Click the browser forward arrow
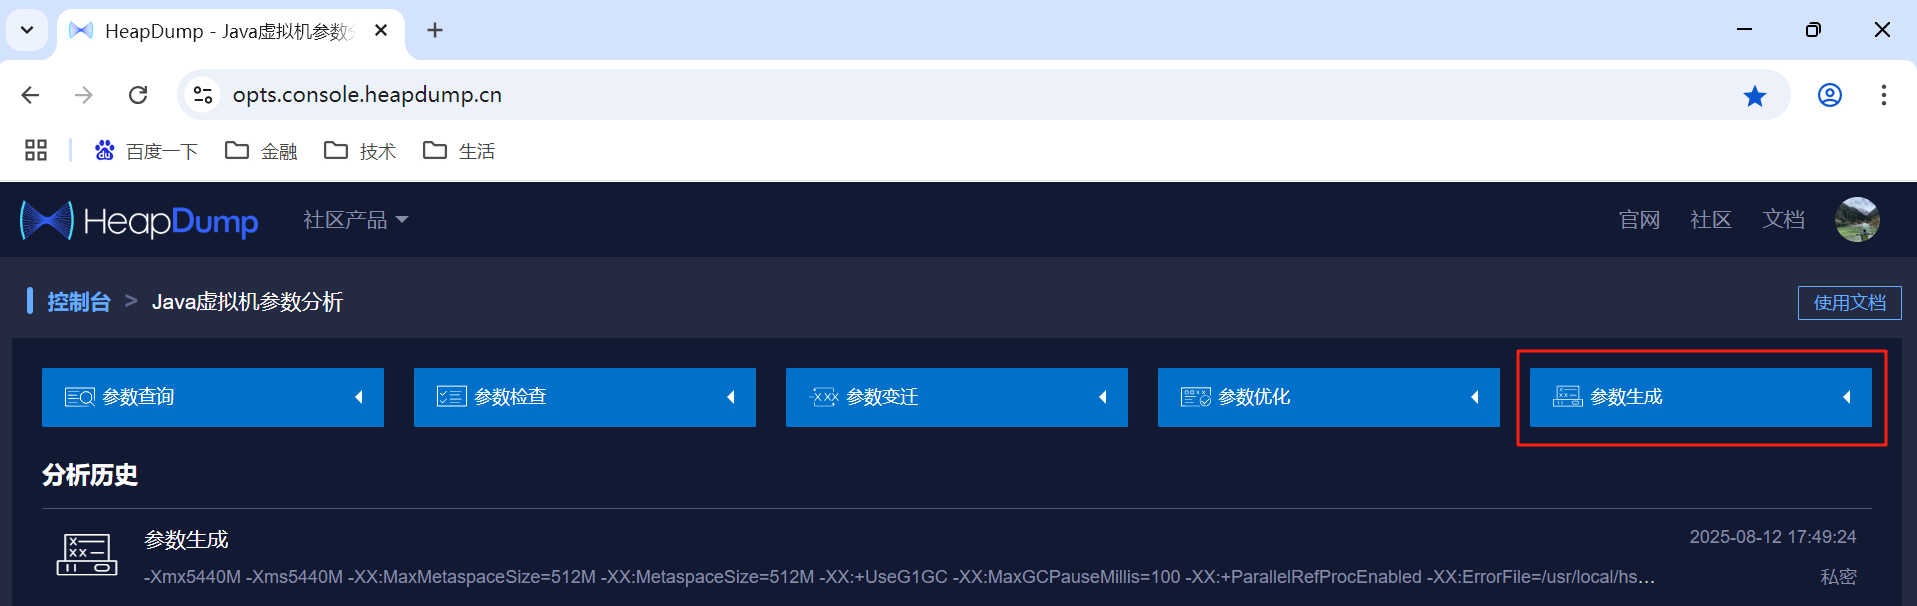 84,95
